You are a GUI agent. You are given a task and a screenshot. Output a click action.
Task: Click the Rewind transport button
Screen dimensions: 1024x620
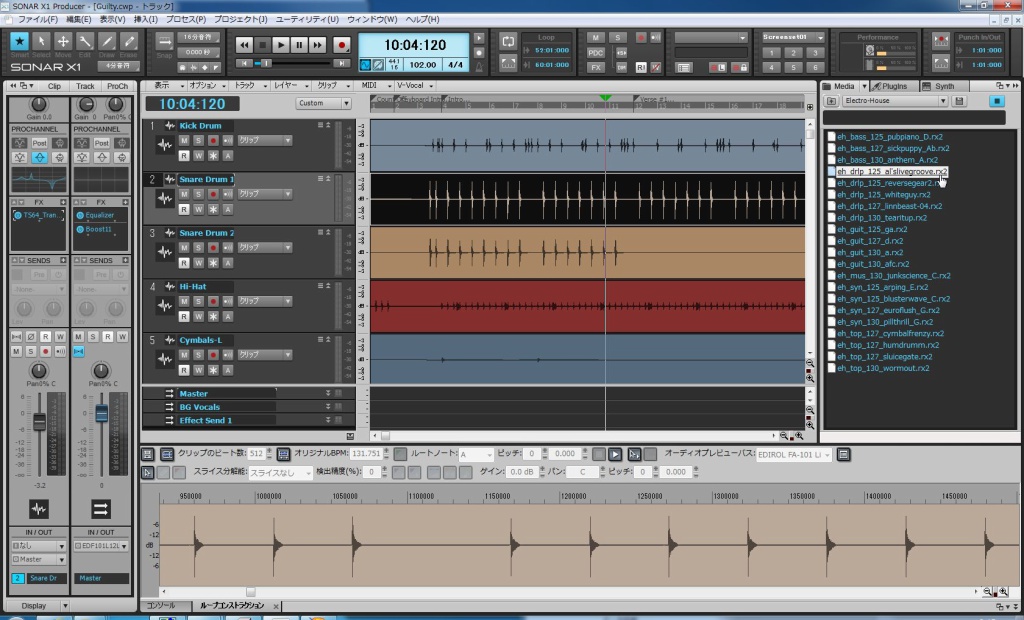point(244,44)
